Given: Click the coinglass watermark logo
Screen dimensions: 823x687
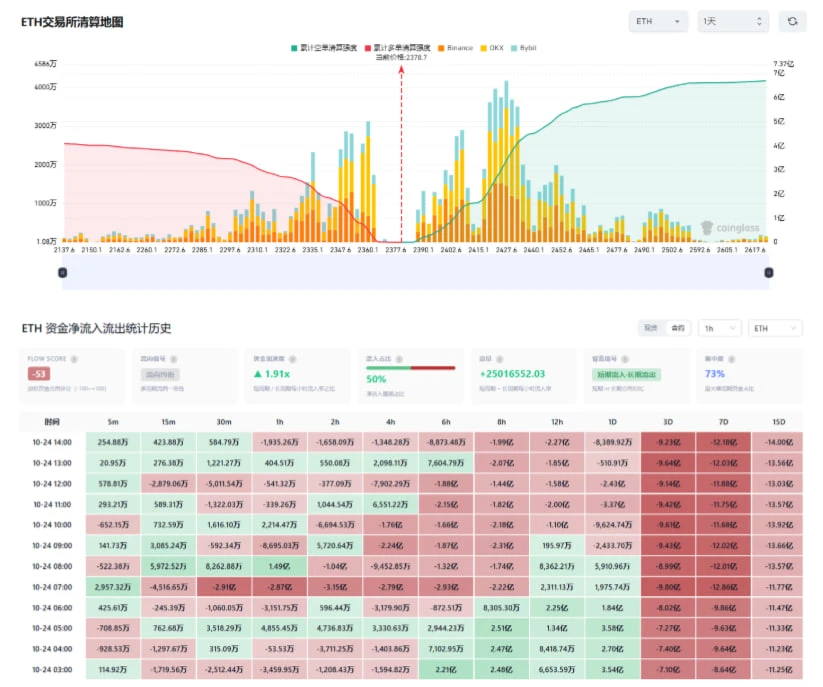Looking at the screenshot, I should [730, 228].
